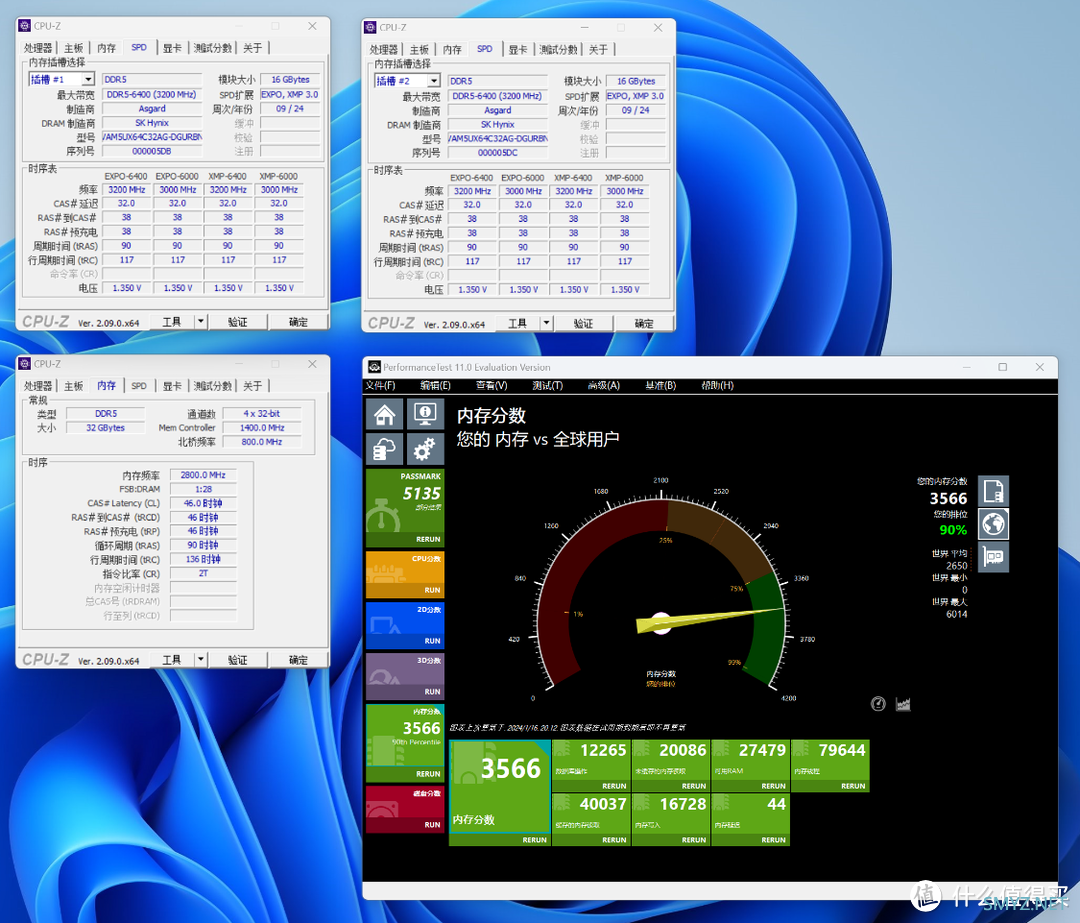1080x923 pixels.
Task: Expand 工具 dropdown arrow in slot #2 CPU-Z window
Action: tap(546, 322)
